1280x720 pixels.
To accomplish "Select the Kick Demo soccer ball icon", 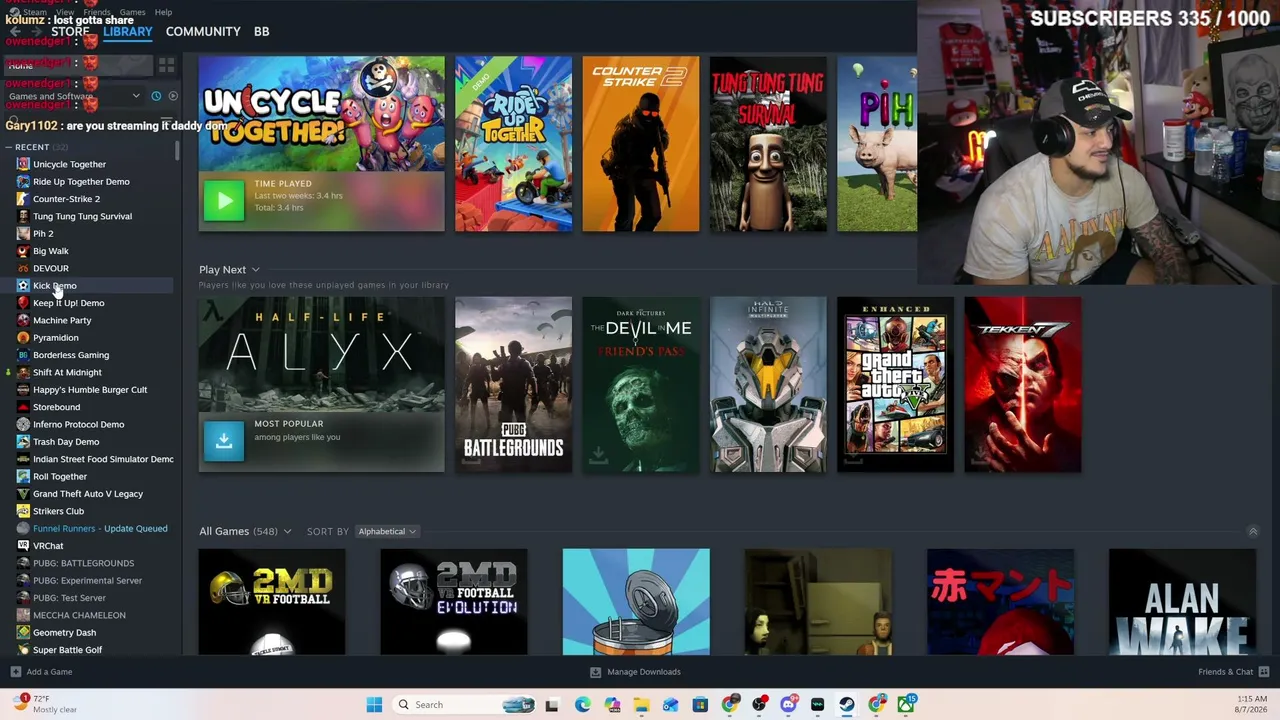I will (23, 285).
